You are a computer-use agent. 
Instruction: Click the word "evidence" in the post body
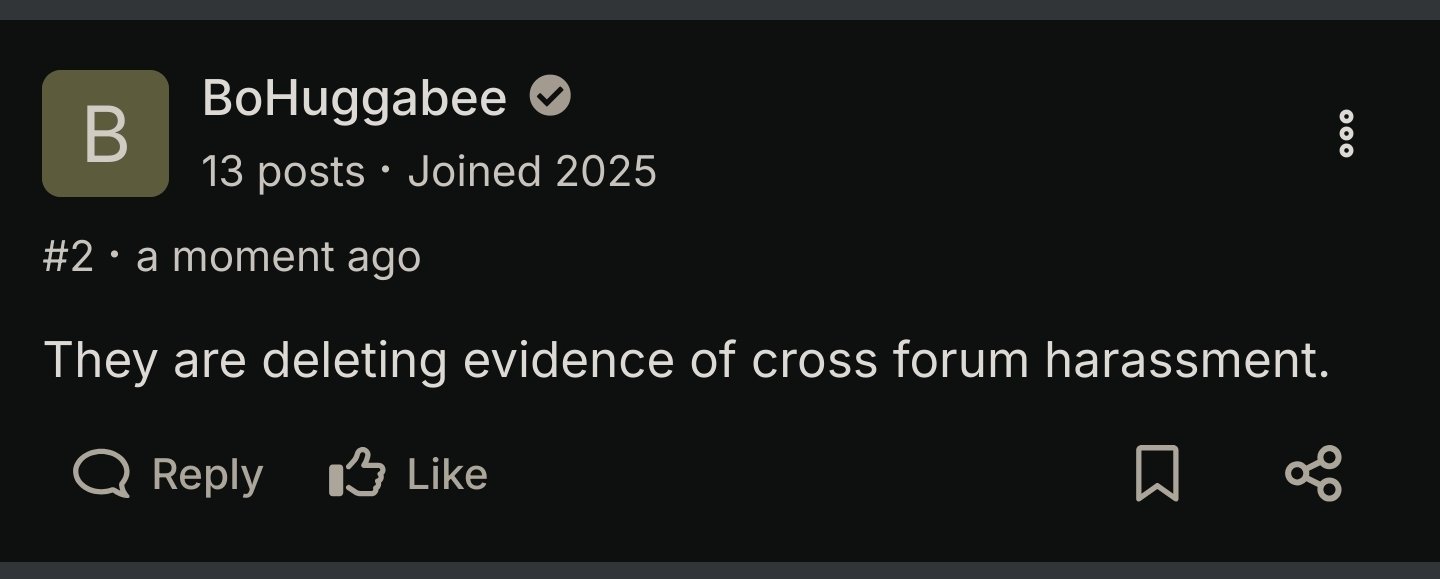click(568, 360)
